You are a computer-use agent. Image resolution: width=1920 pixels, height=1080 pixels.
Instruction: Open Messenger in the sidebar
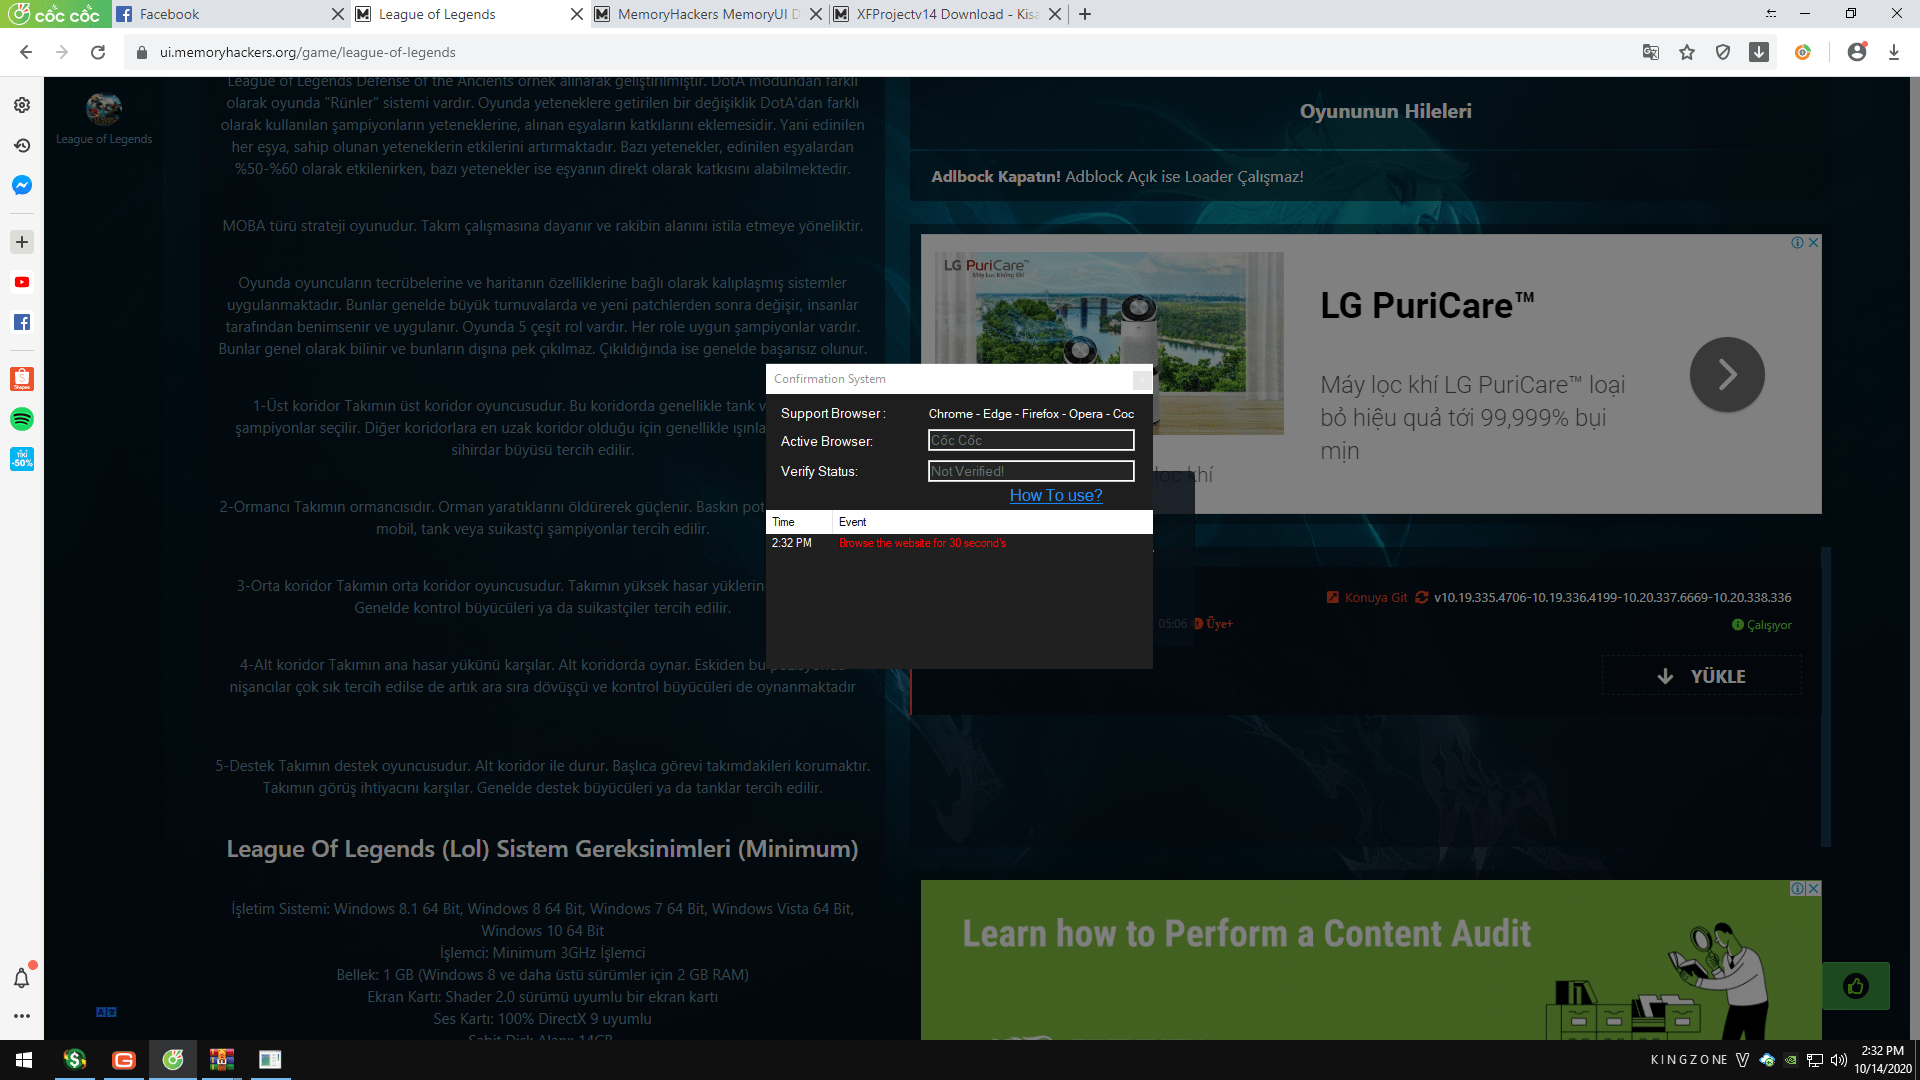click(22, 185)
